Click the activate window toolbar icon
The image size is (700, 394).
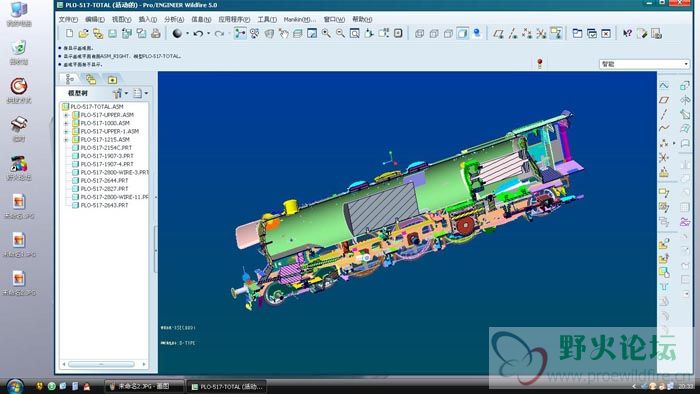coord(592,33)
